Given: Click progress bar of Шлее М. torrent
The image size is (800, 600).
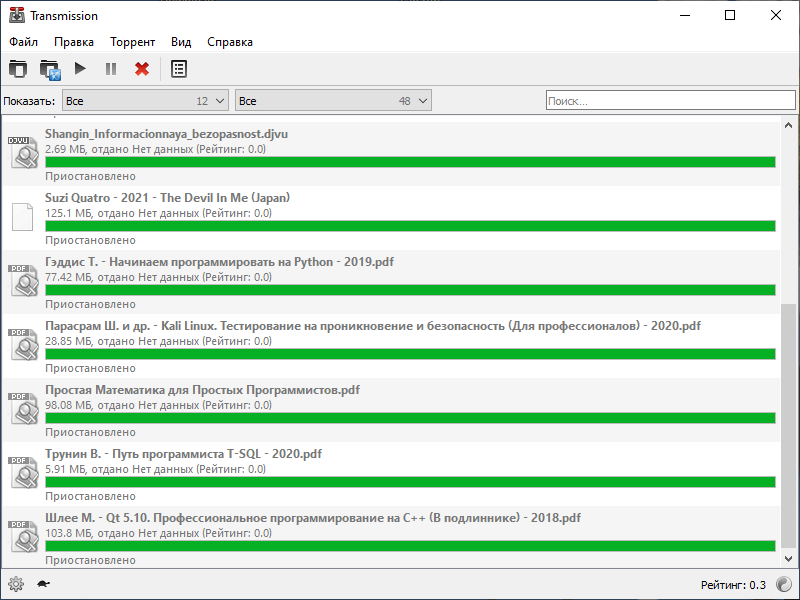Looking at the screenshot, I should [x=410, y=546].
